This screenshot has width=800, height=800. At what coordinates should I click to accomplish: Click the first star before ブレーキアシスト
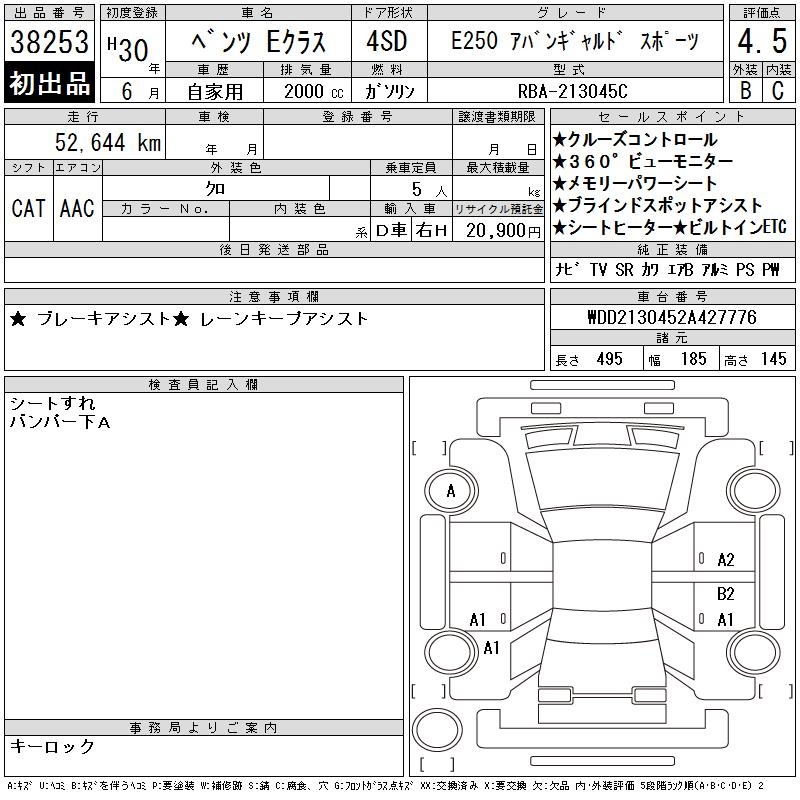tap(18, 319)
